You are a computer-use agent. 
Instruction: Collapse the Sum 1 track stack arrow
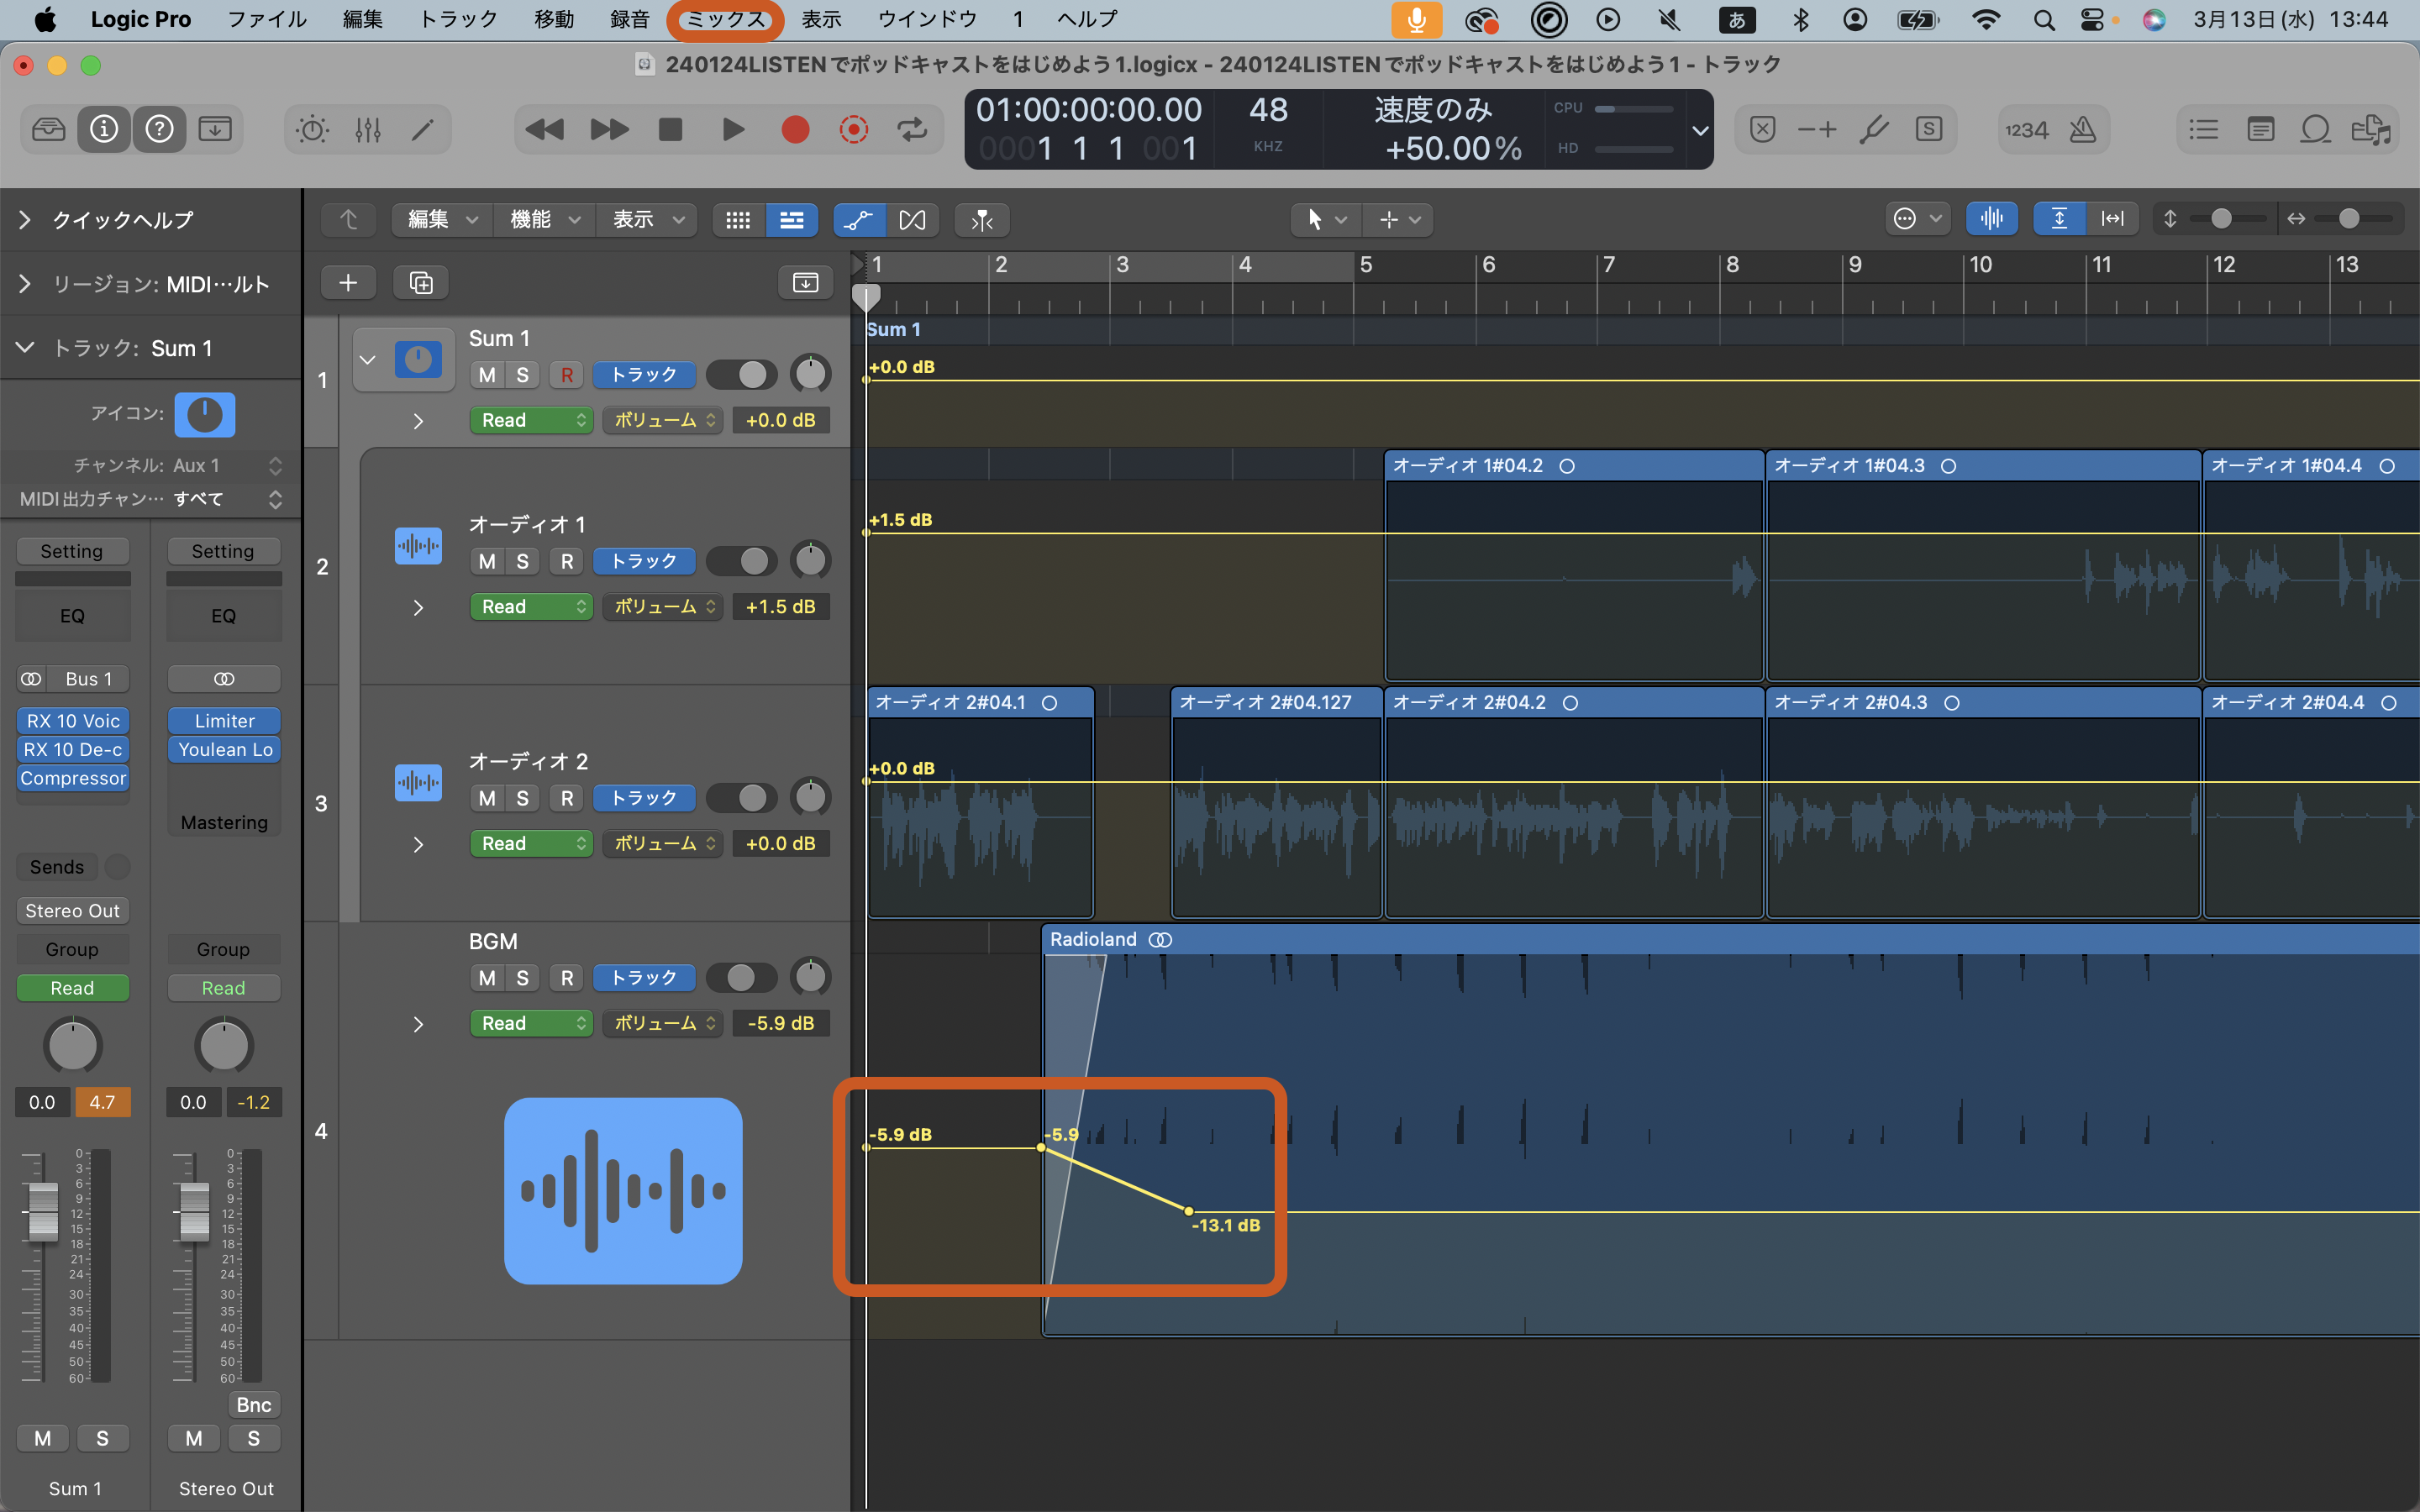point(368,360)
